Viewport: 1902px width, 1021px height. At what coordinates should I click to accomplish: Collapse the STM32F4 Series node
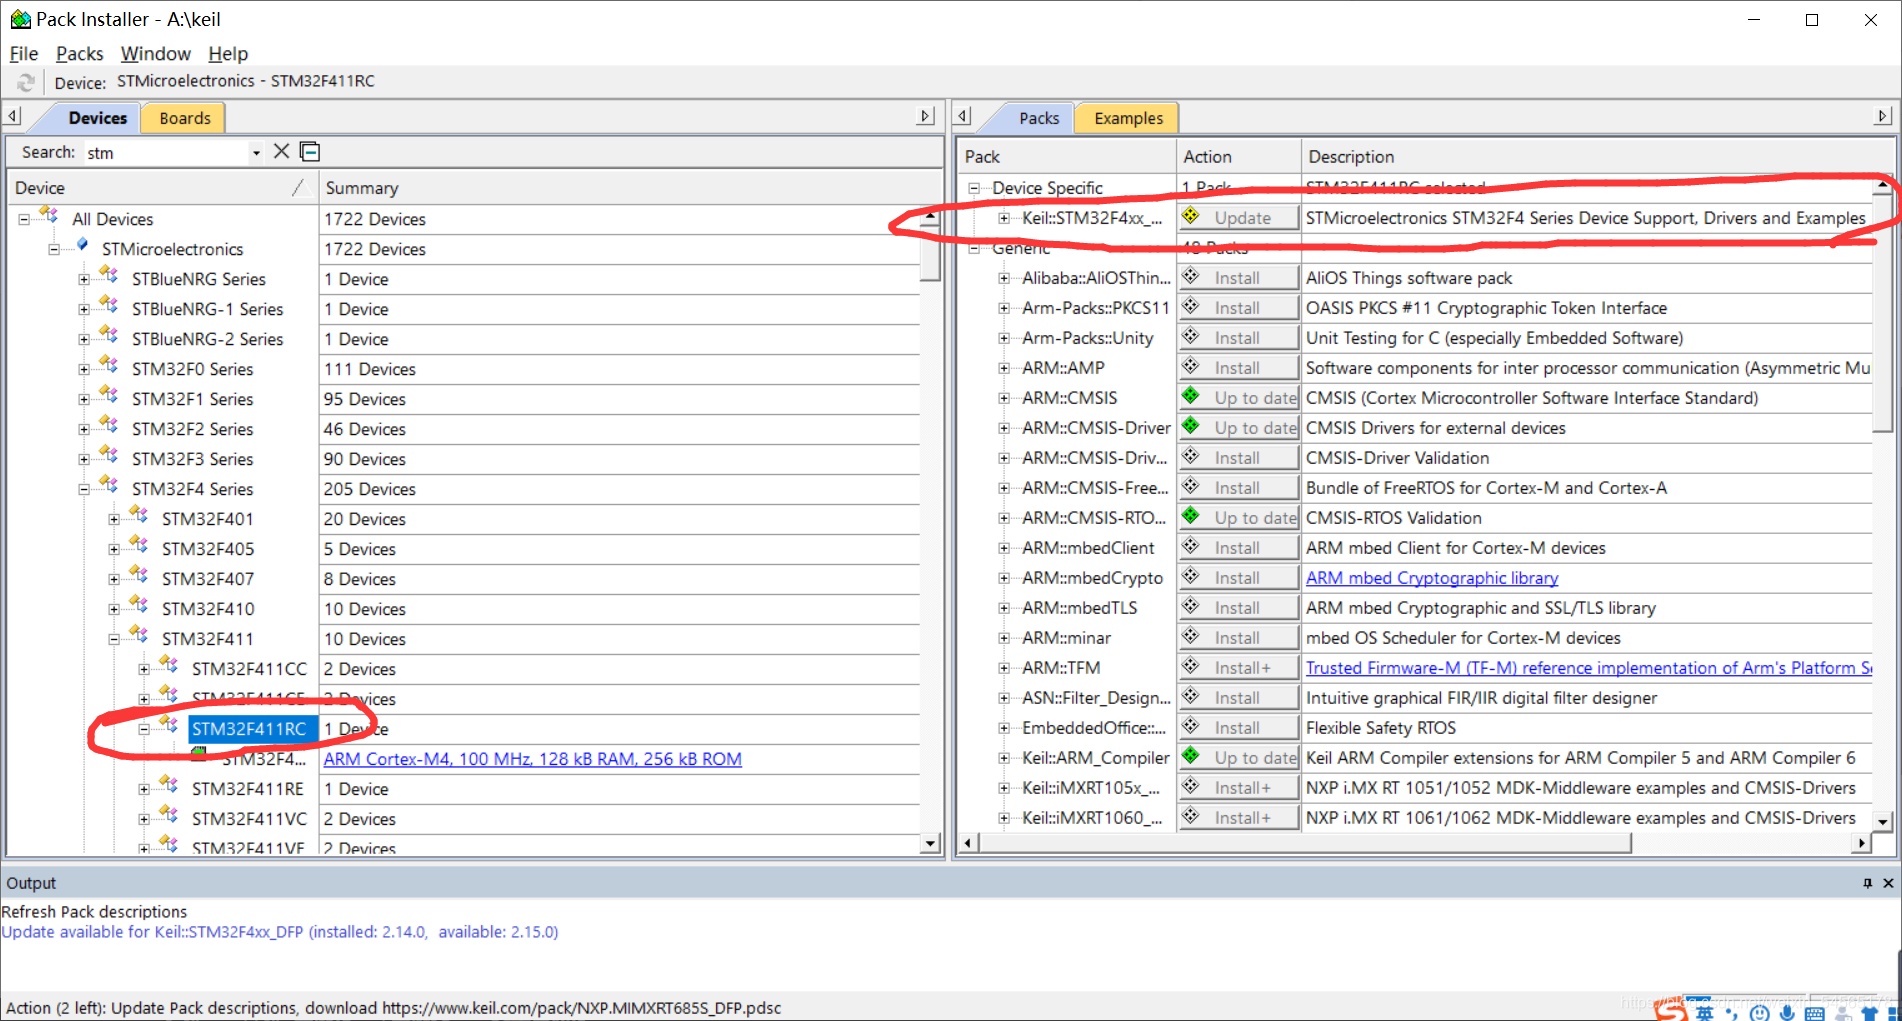pyautogui.click(x=84, y=489)
